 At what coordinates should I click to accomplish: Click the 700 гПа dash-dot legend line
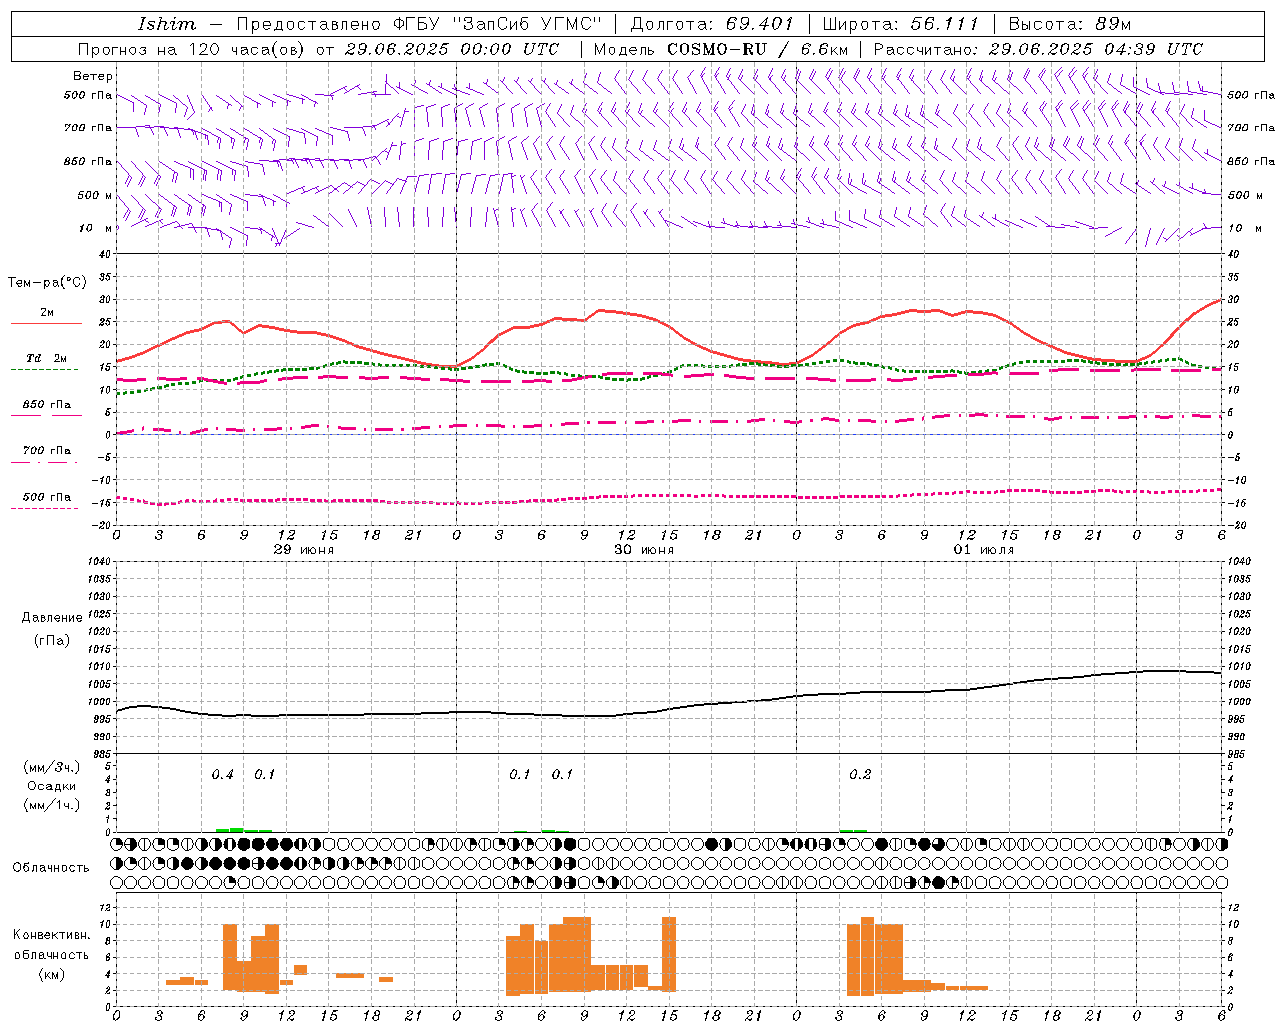tap(44, 461)
